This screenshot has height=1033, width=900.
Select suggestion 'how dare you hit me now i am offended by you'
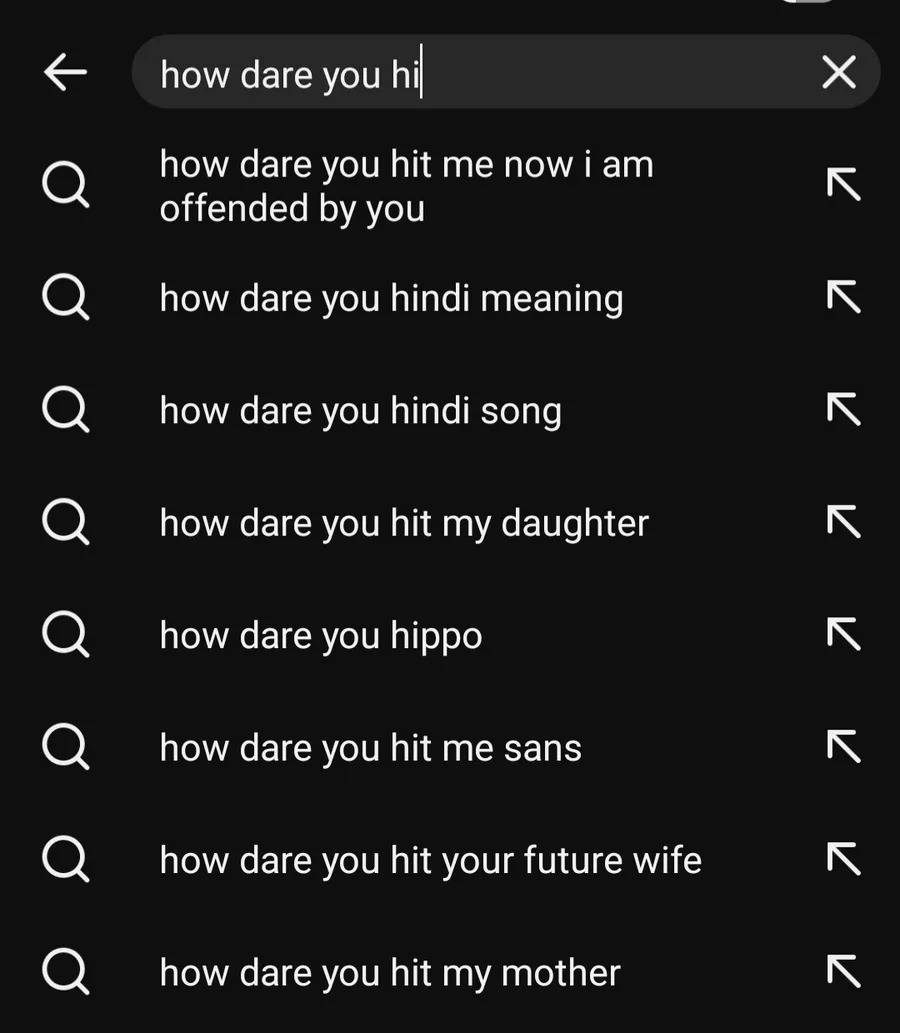tap(406, 186)
